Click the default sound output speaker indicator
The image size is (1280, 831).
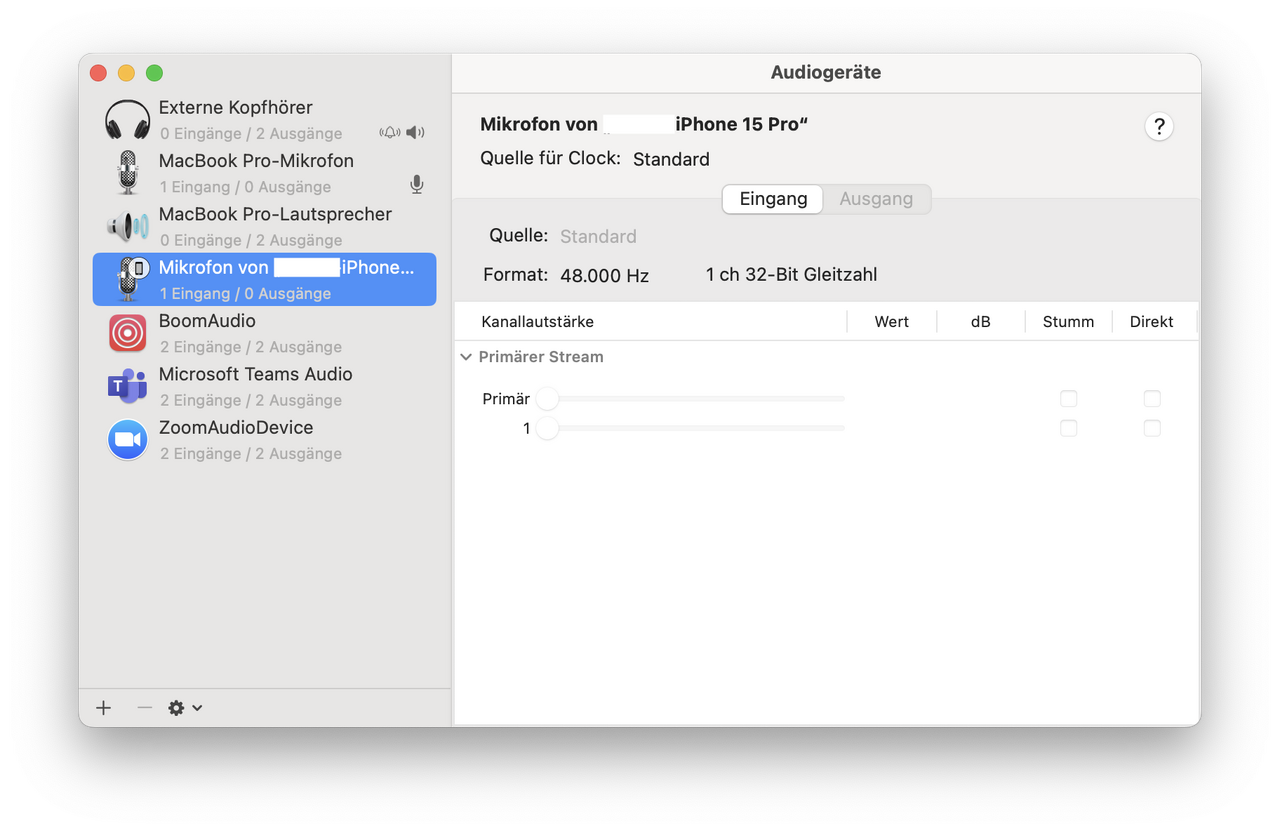[416, 133]
